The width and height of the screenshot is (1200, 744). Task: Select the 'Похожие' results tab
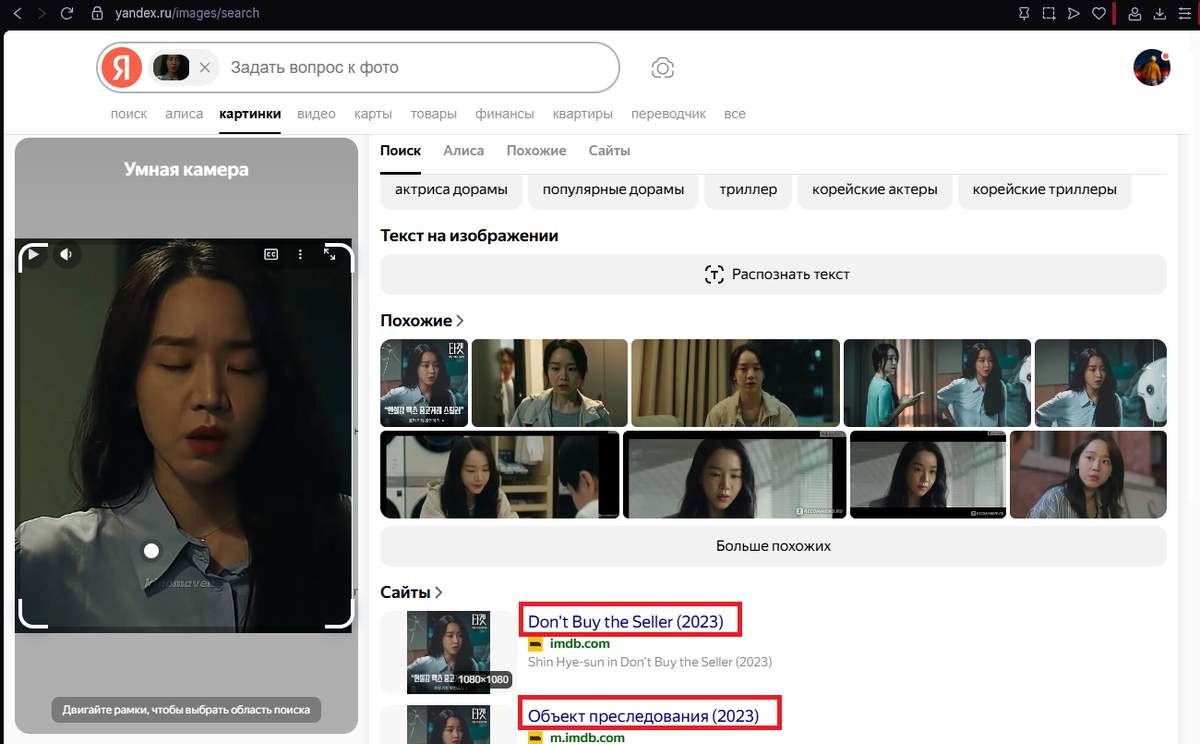[x=536, y=151]
